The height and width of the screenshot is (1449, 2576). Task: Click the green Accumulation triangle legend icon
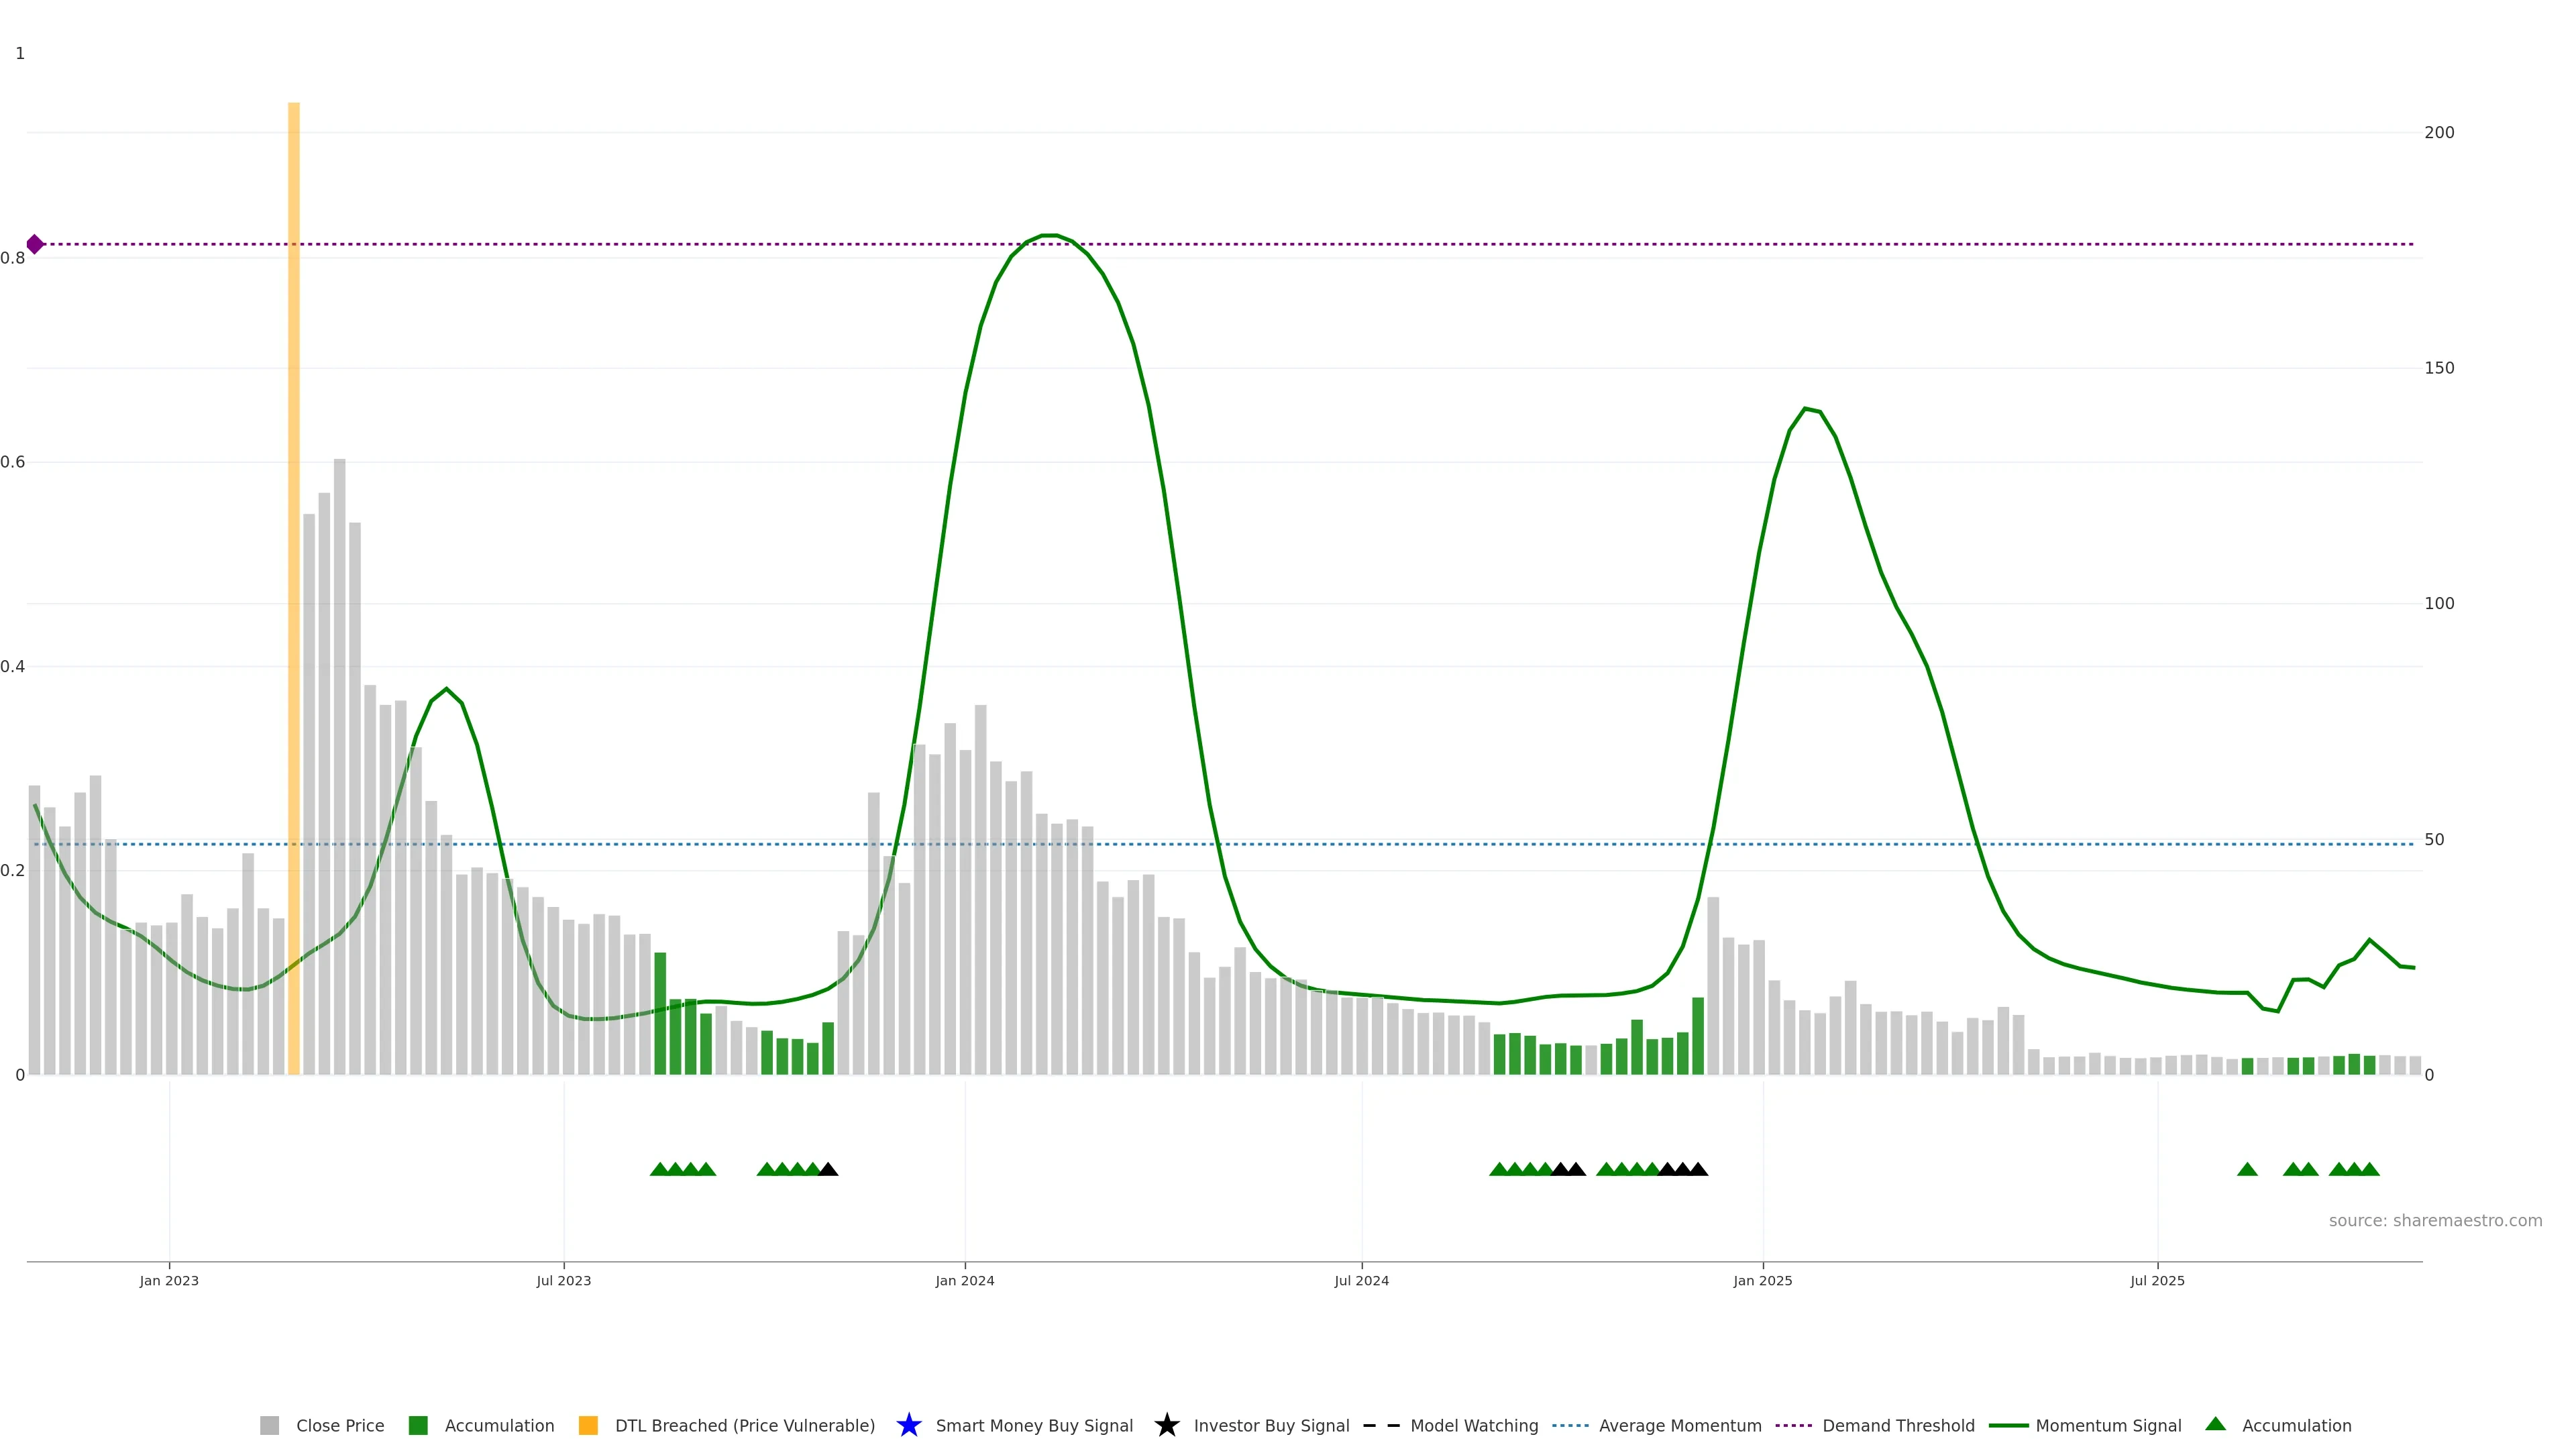click(x=2215, y=1424)
